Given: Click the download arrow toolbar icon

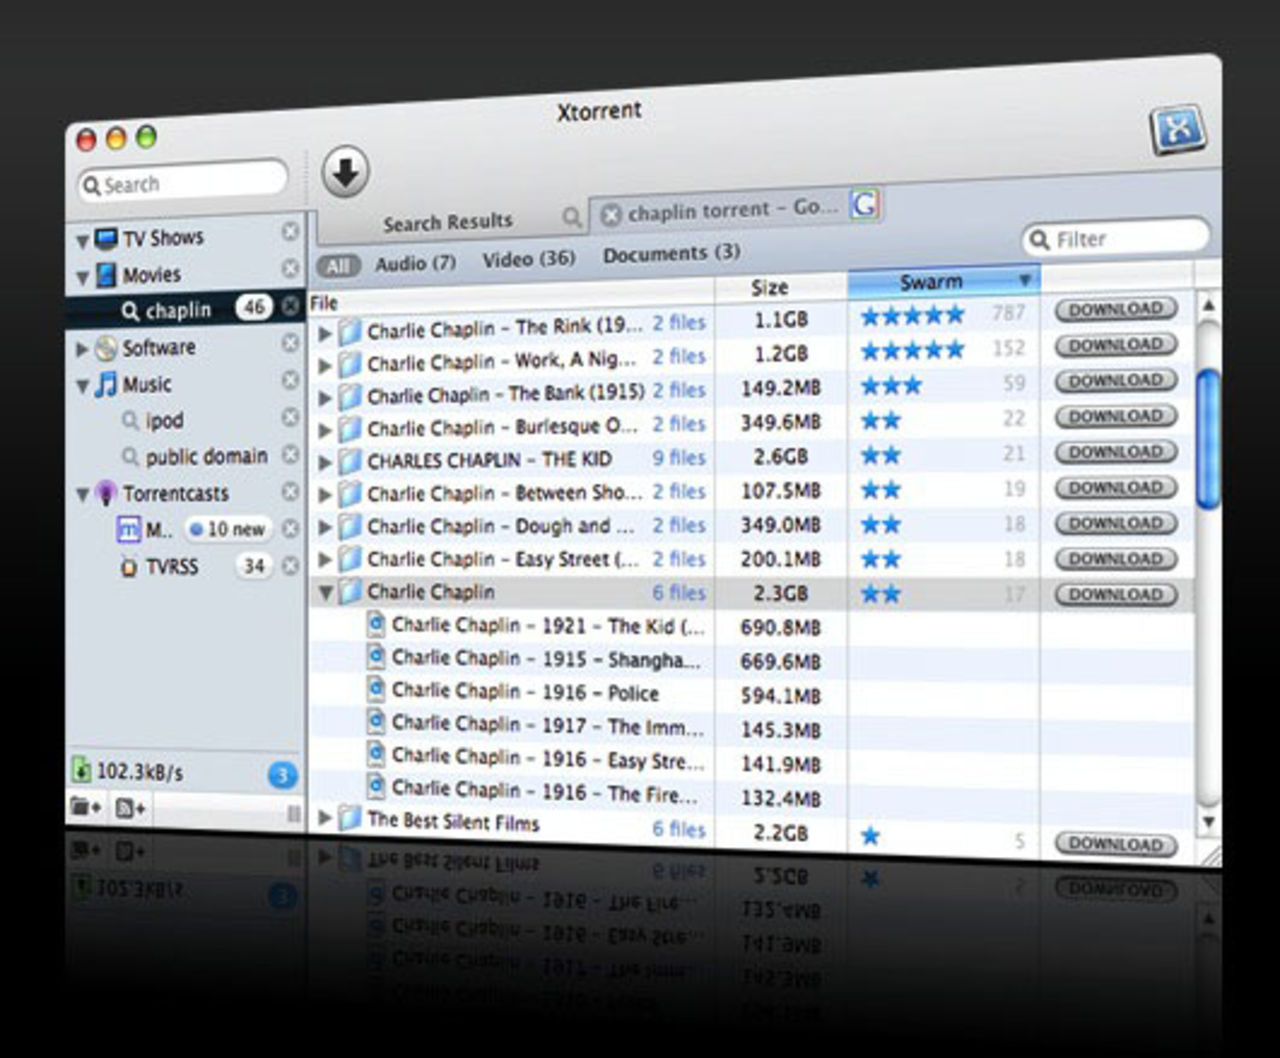Looking at the screenshot, I should pos(346,172).
